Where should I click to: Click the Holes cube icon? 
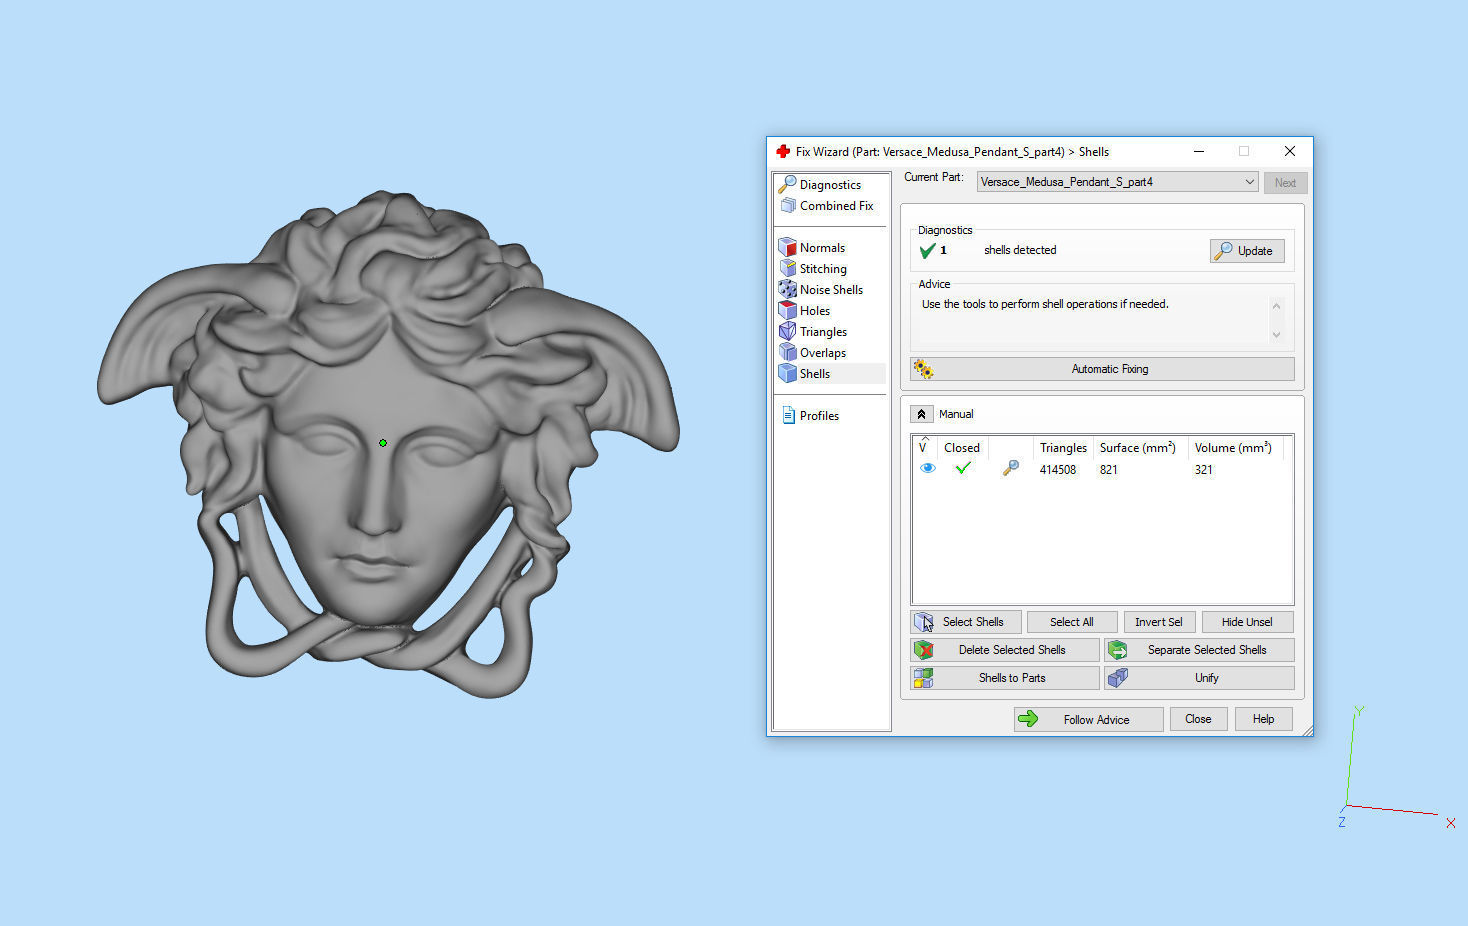[x=788, y=310]
